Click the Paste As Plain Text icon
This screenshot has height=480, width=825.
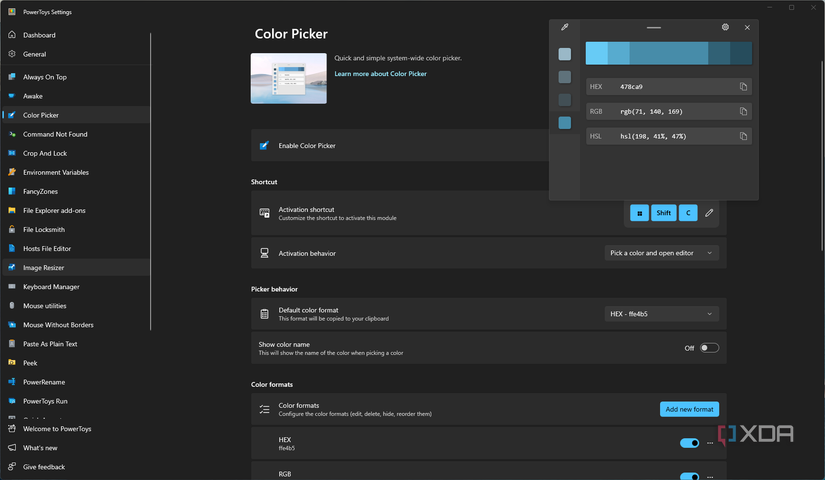(12, 344)
